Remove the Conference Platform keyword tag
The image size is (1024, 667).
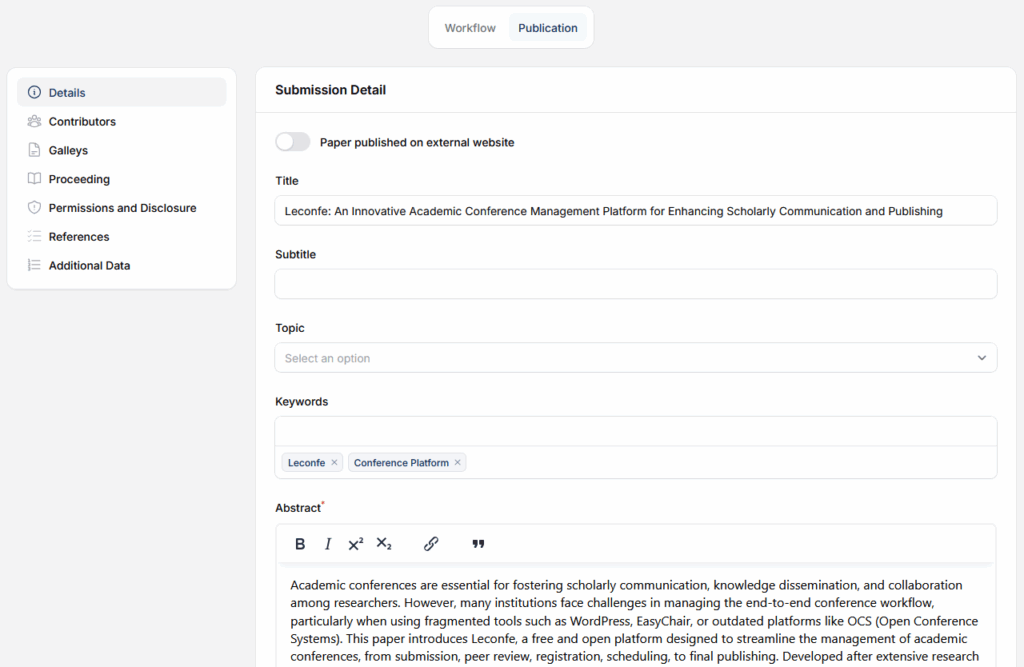458,463
